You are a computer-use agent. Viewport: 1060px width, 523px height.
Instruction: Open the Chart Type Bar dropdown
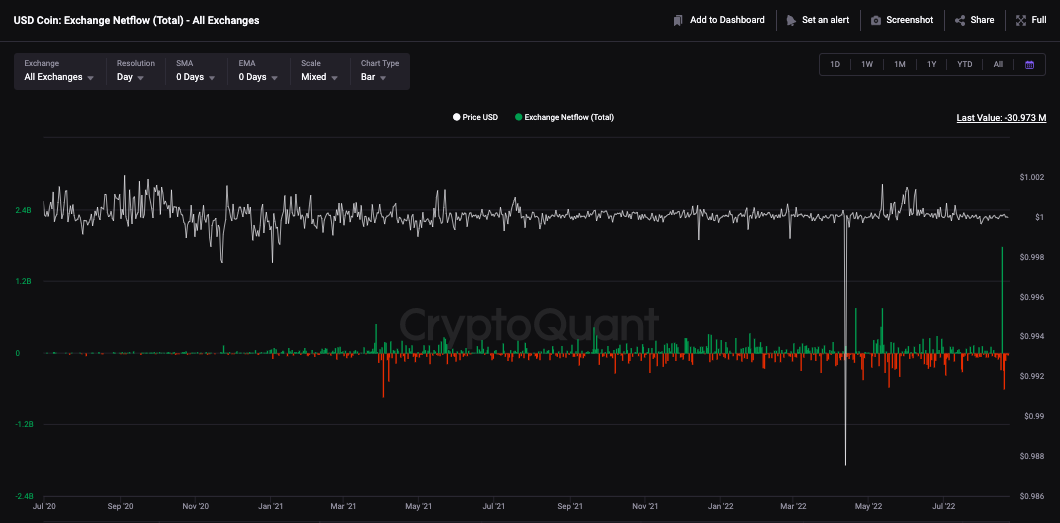(380, 71)
